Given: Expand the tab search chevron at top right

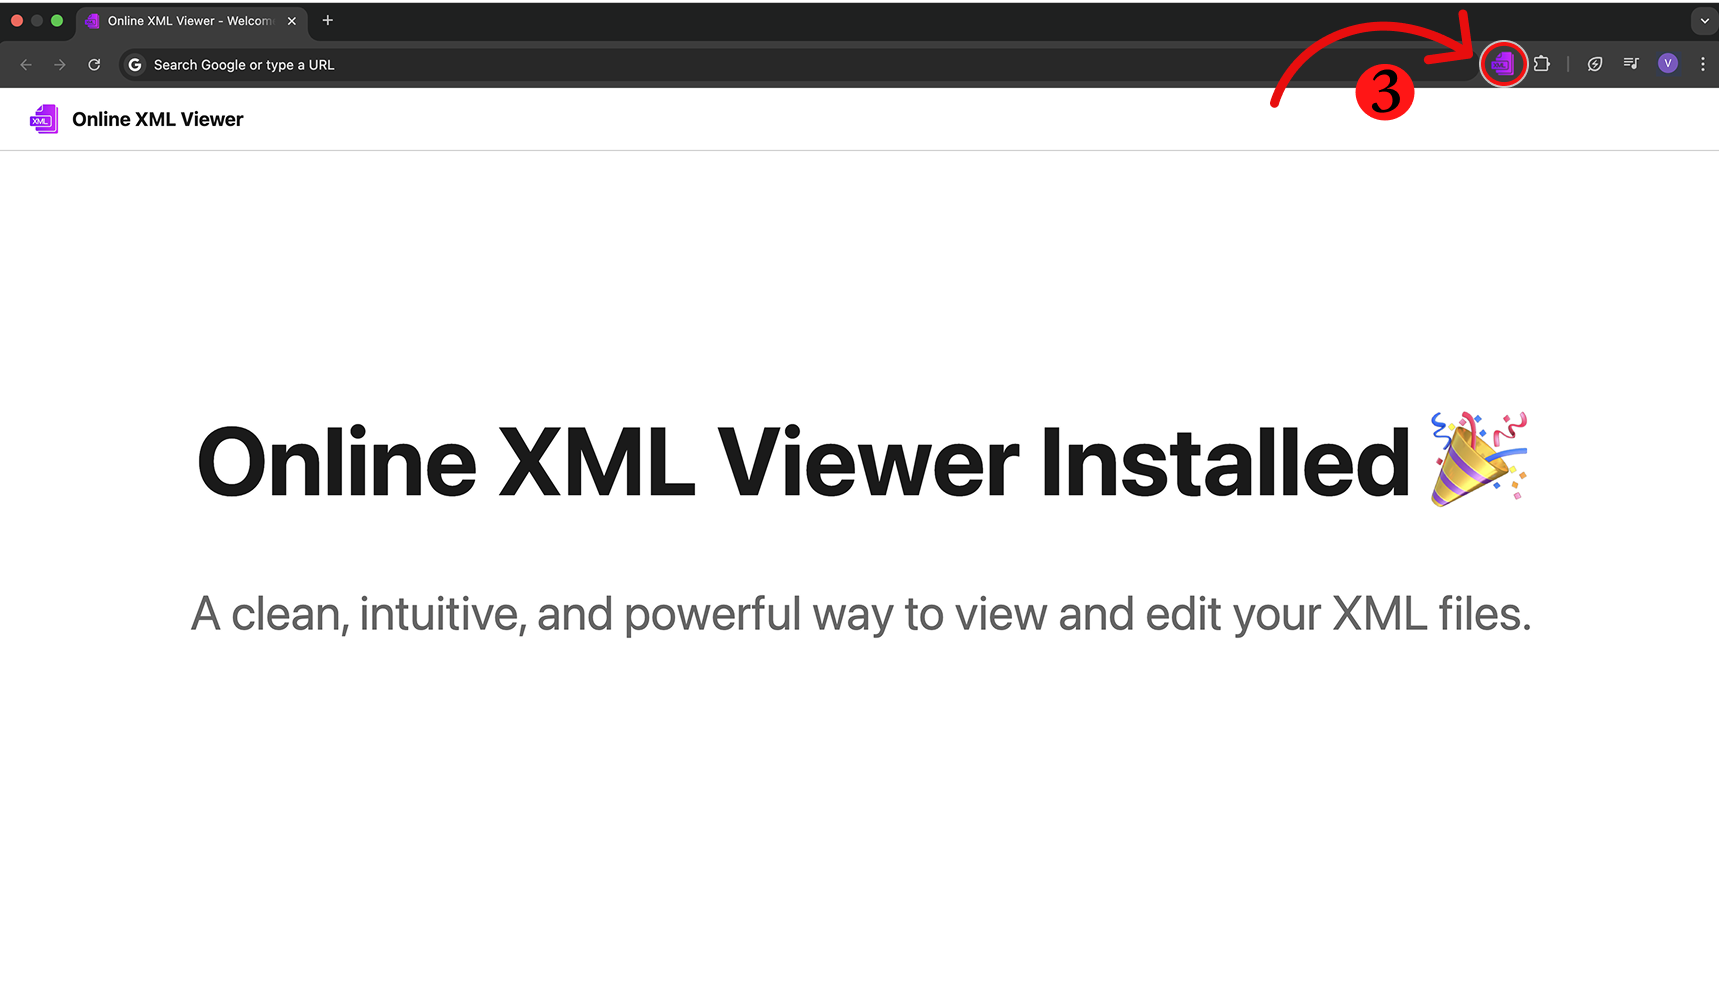Looking at the screenshot, I should point(1704,21).
